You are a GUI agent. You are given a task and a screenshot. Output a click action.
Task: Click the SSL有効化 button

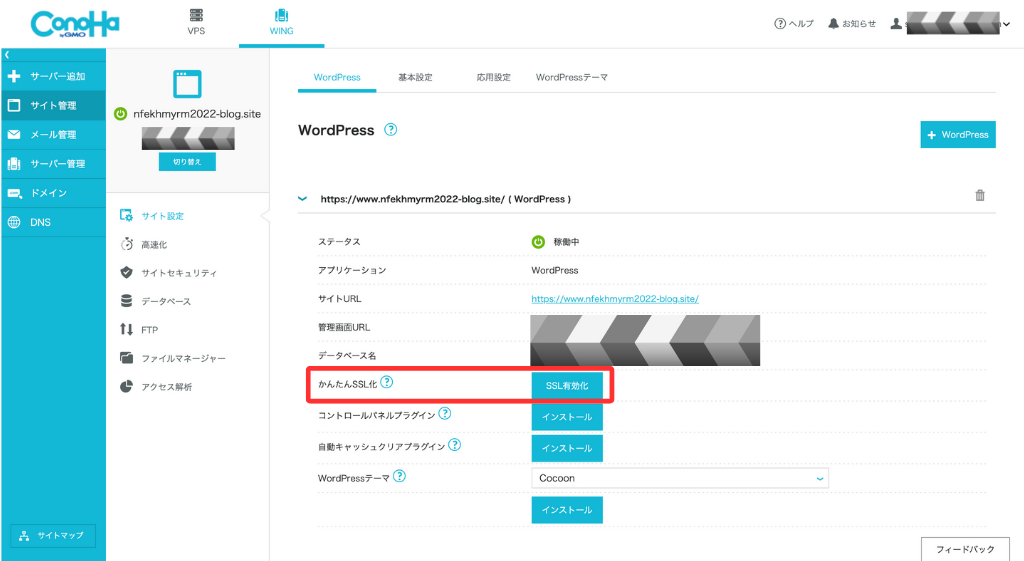click(567, 386)
